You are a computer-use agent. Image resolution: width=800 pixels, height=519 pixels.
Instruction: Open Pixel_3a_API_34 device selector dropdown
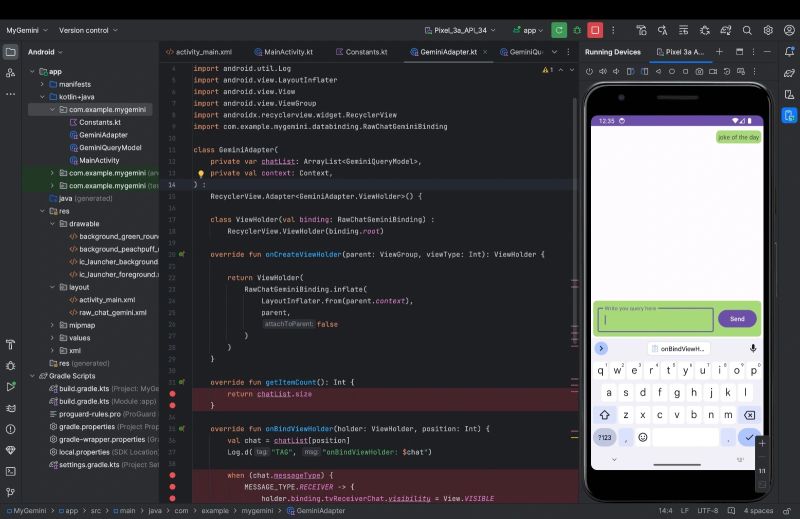tap(460, 30)
